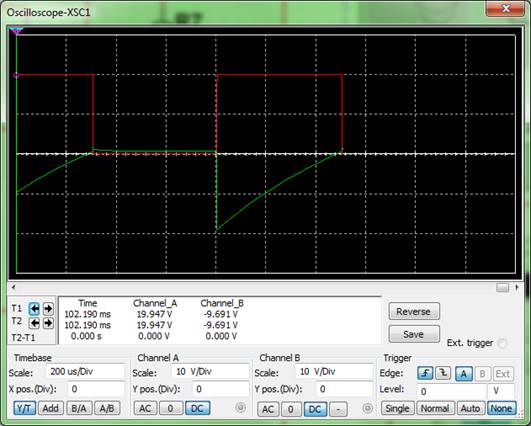The image size is (531, 426).
Task: Click T1 Channel_A reading 19.947 V
Action: [x=154, y=314]
